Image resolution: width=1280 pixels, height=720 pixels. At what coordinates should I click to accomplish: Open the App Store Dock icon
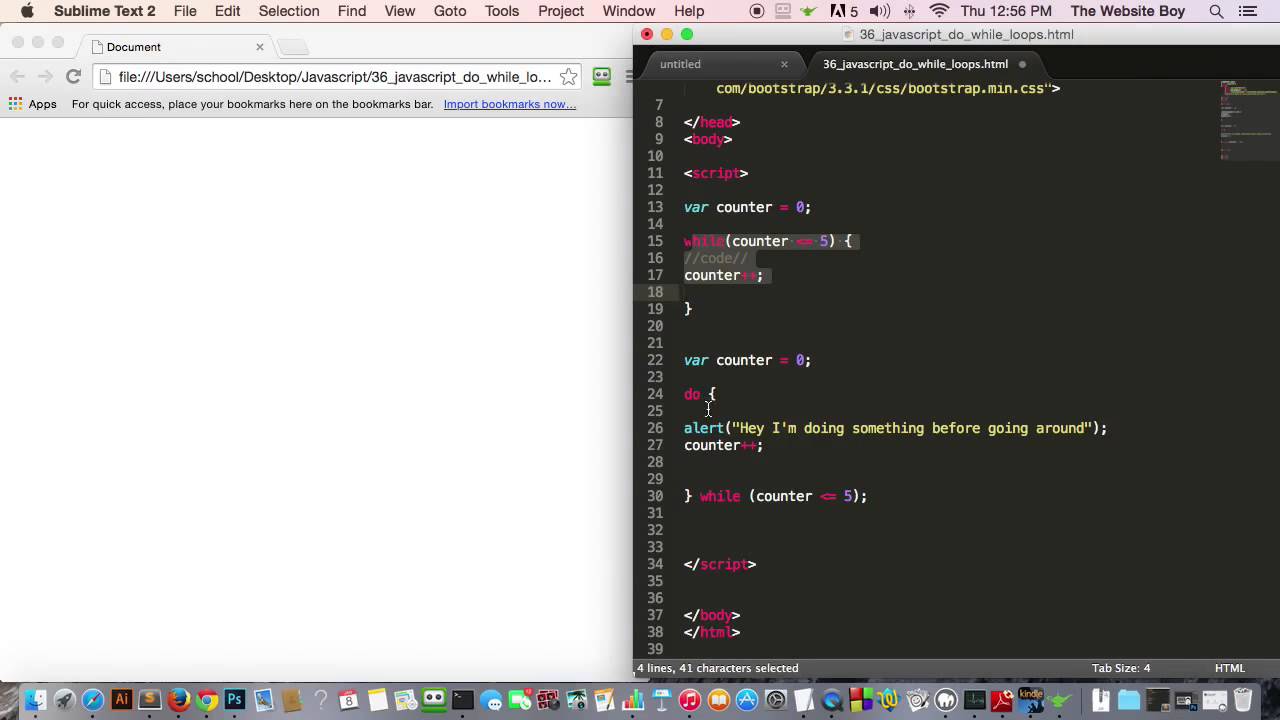[x=747, y=700]
